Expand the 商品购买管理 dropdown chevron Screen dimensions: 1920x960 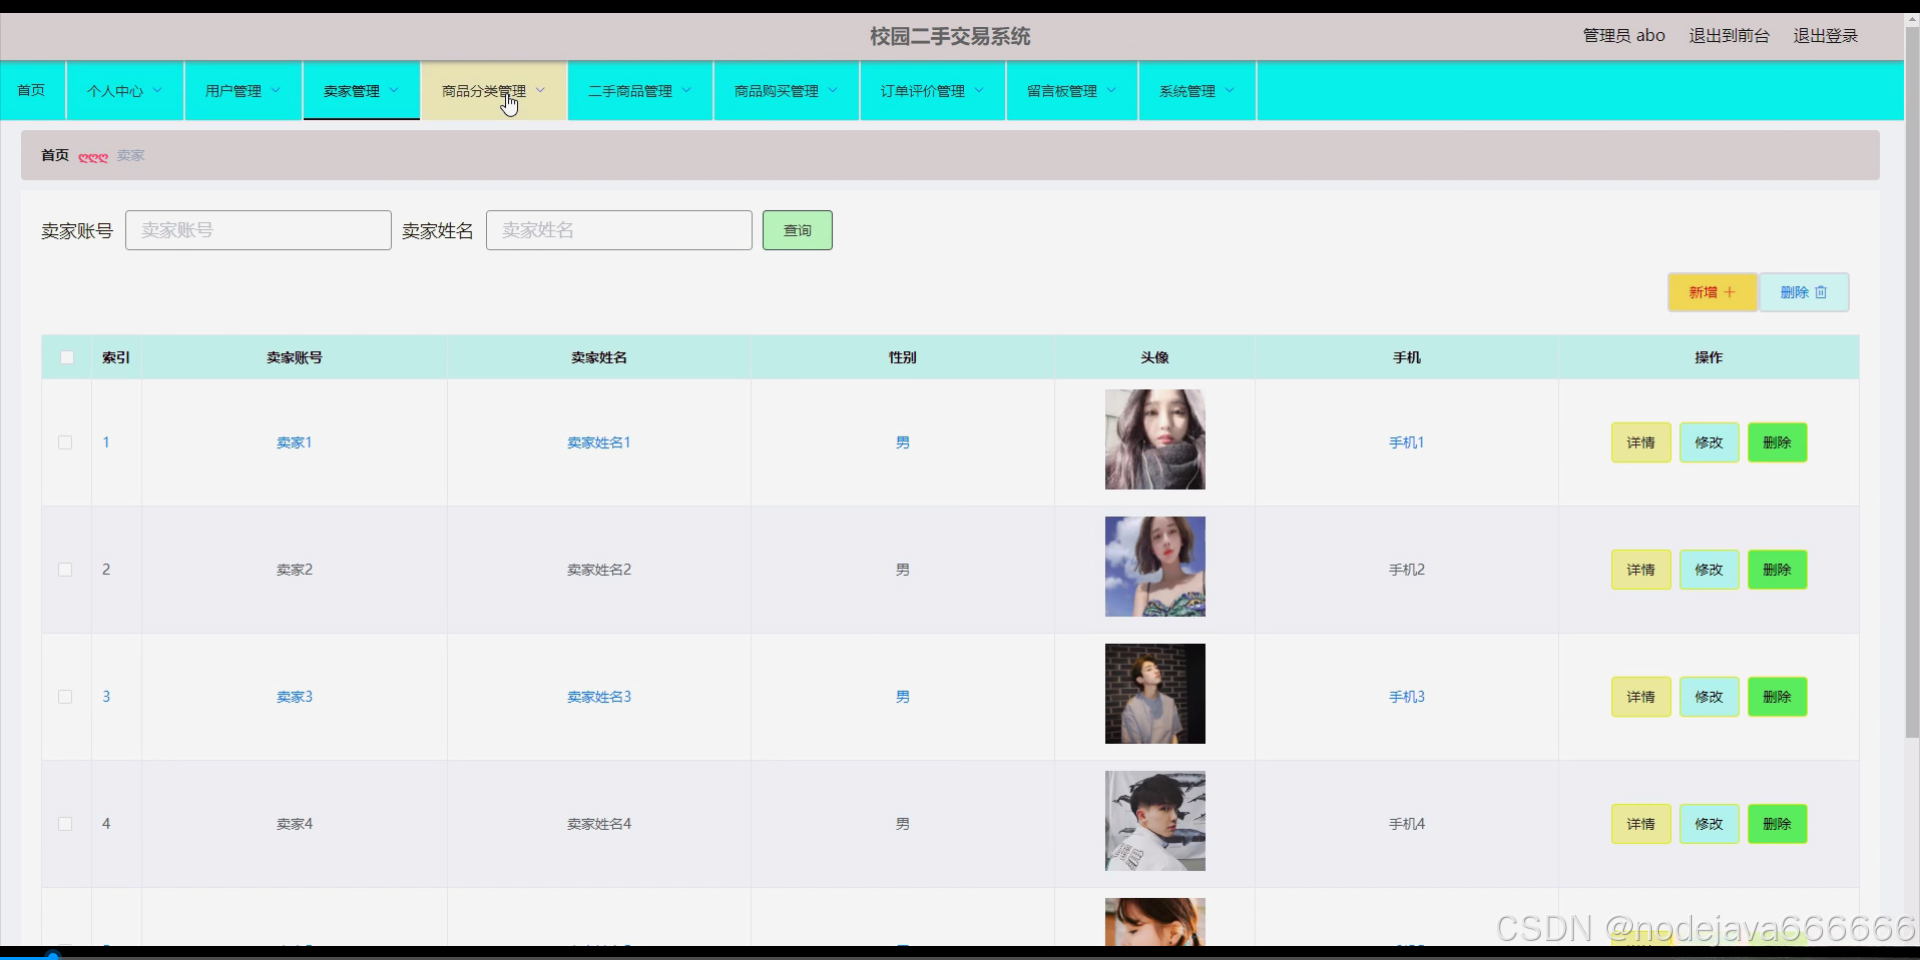click(833, 90)
